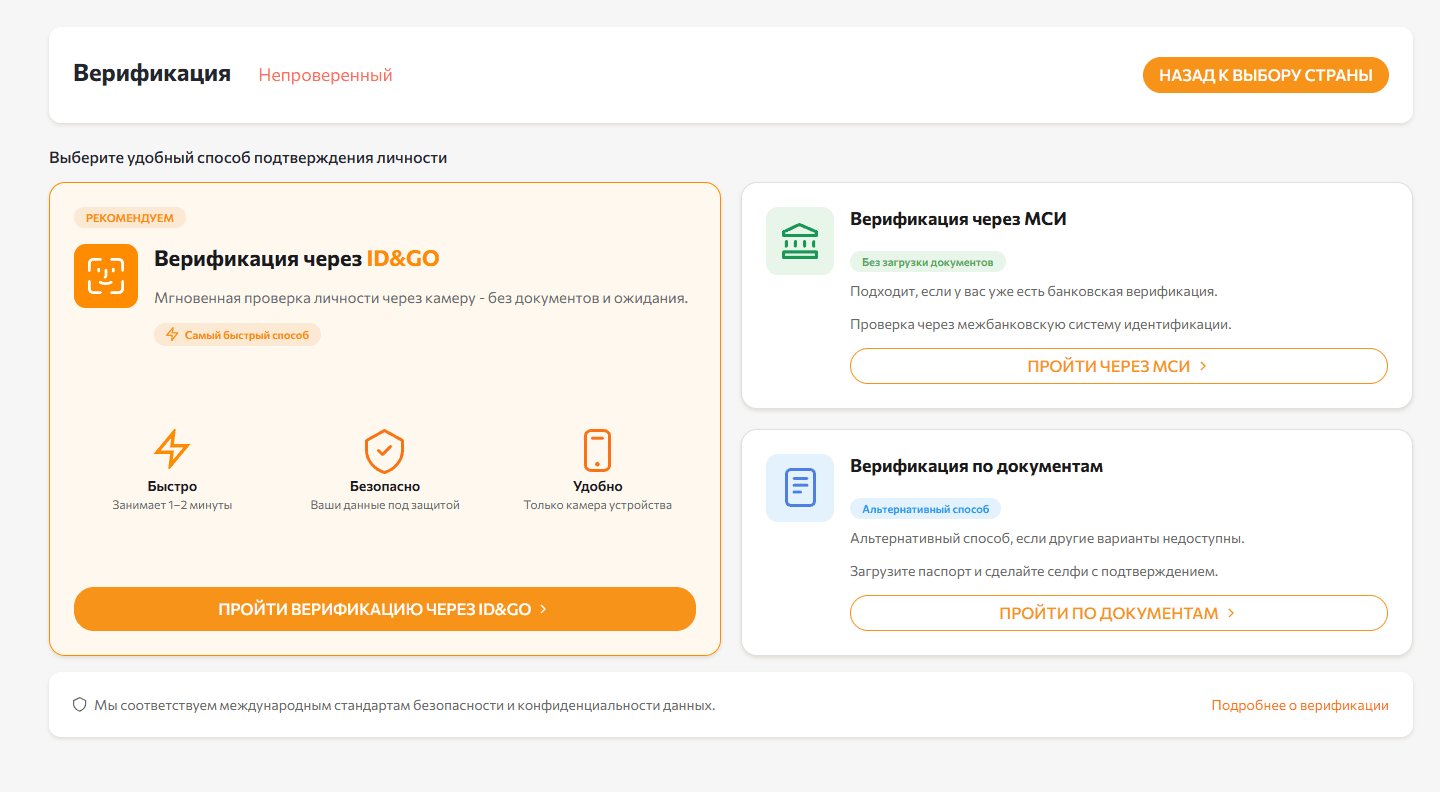Image resolution: width=1440 pixels, height=792 pixels.
Task: Click the lightning bolt icon above Быстро
Action: coord(172,449)
